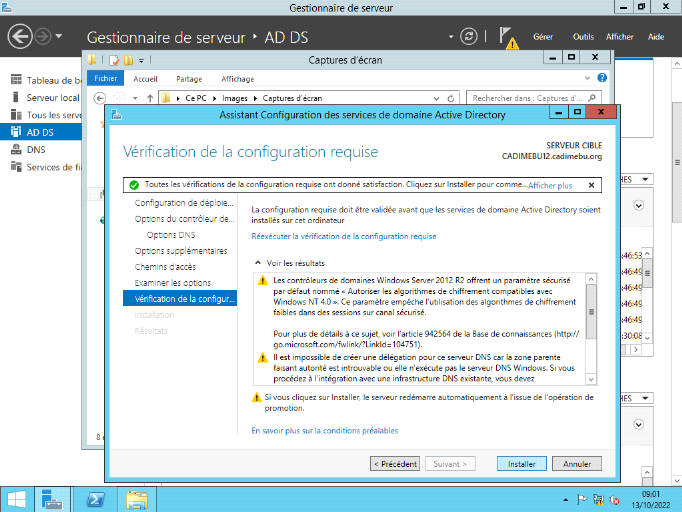Click Images in the Explorer address path

coord(235,98)
